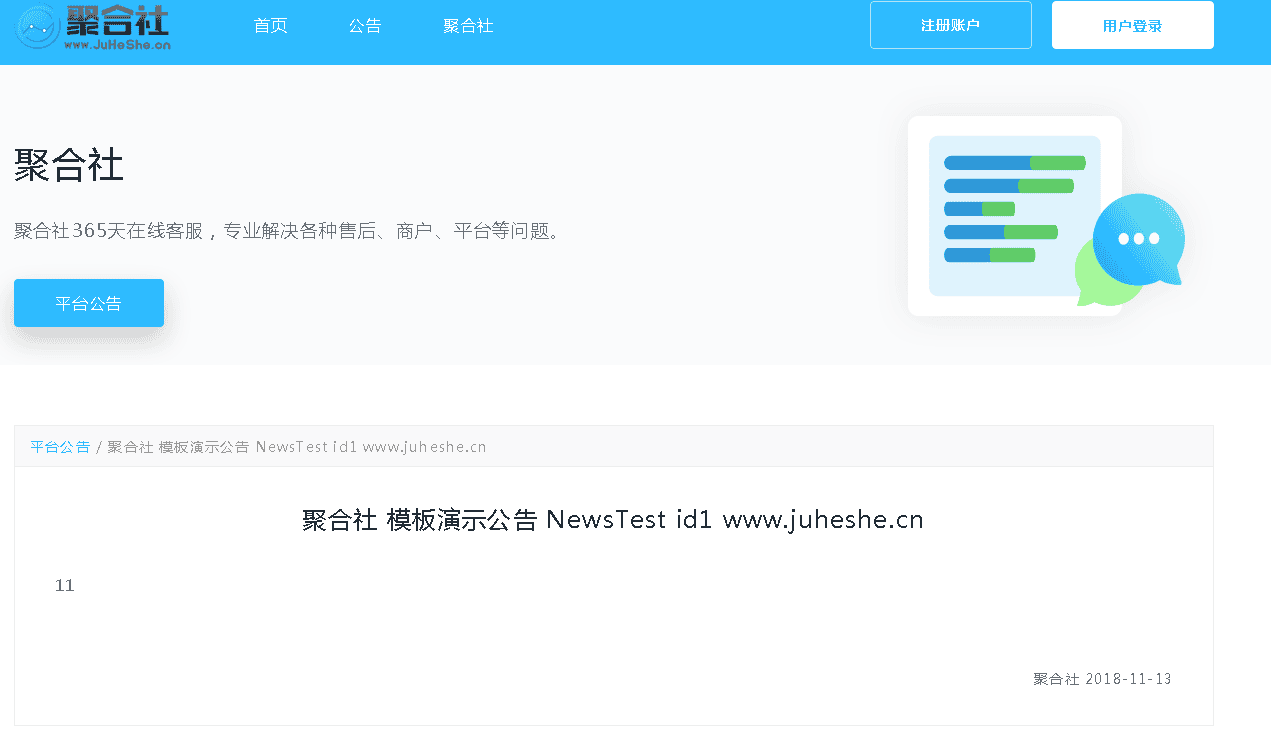Click the 注册账户 button
The image size is (1271, 749).
point(950,25)
